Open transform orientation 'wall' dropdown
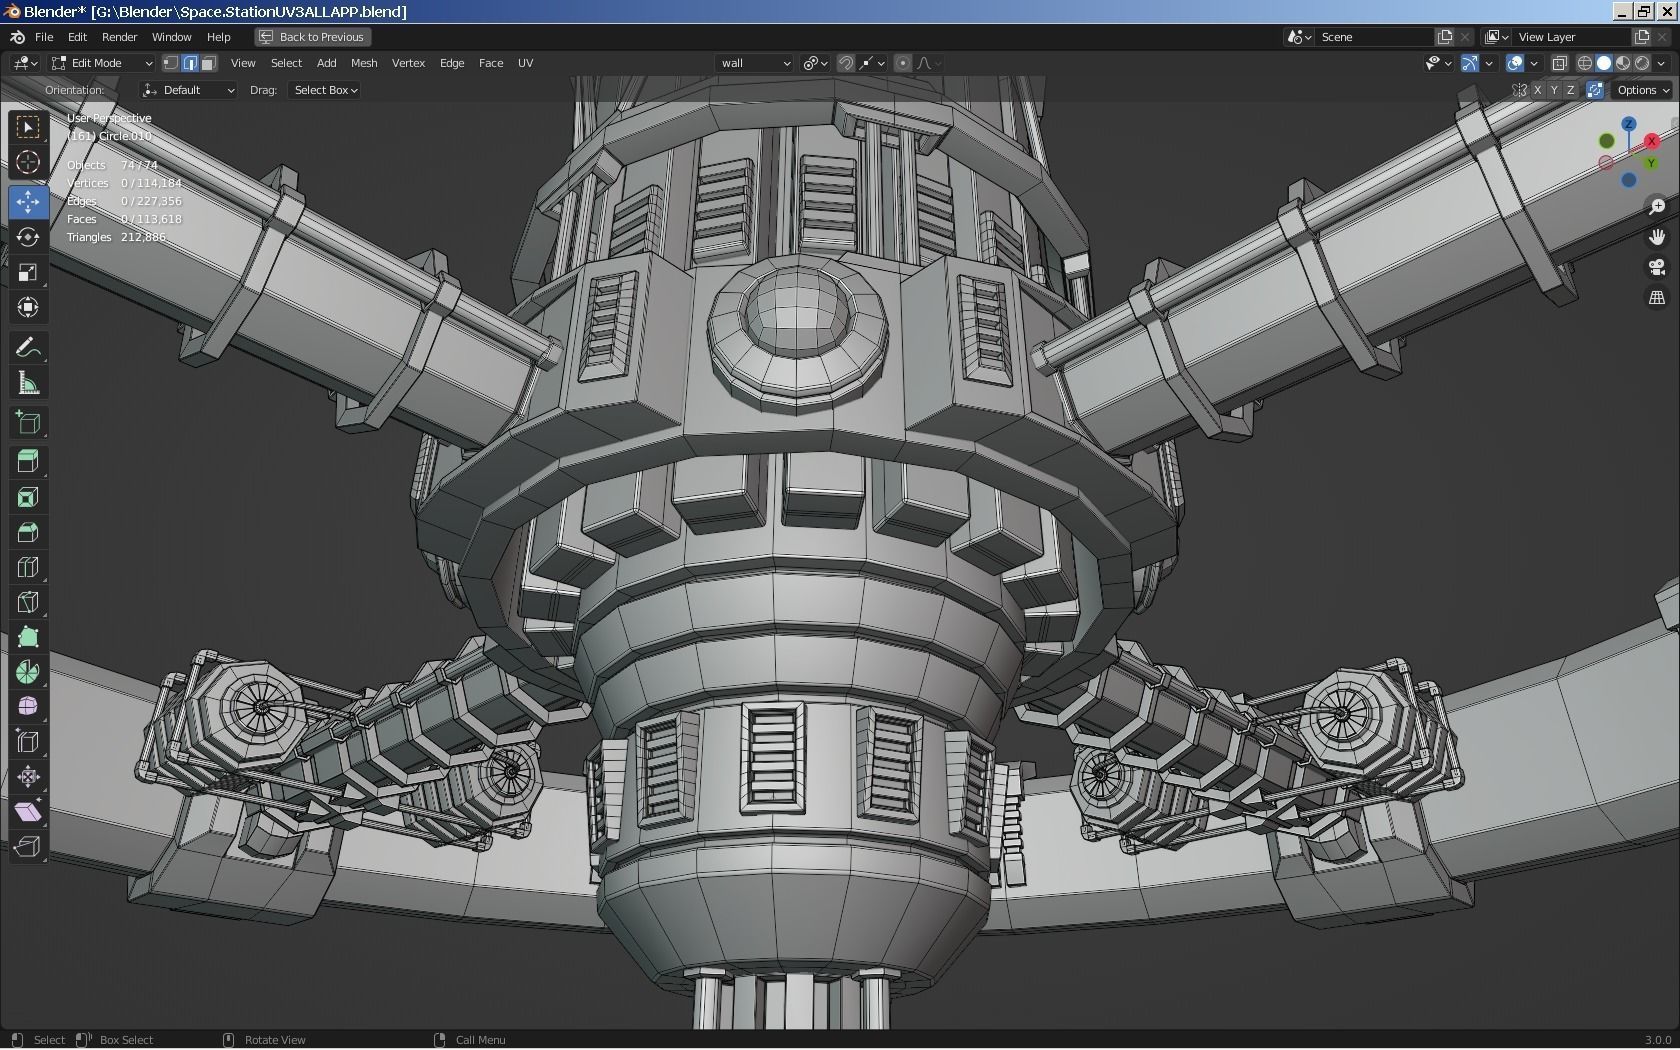Screen dimensions: 1680x1050 (x=755, y=63)
